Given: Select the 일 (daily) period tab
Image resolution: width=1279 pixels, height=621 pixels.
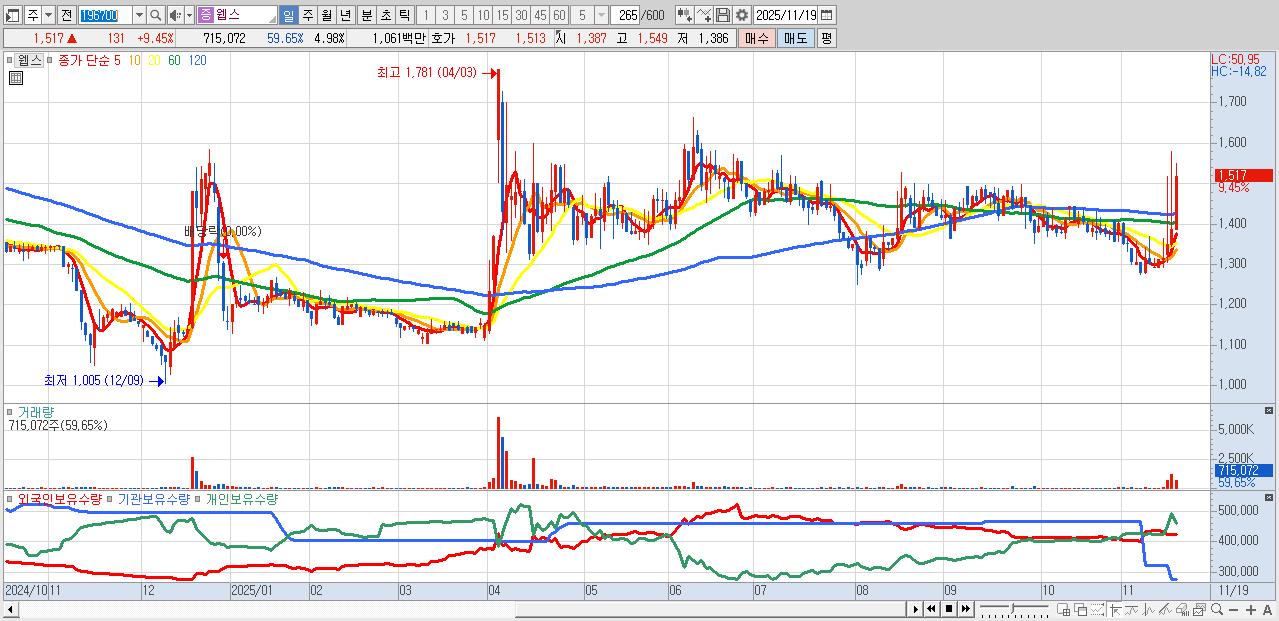Looking at the screenshot, I should pos(288,15).
